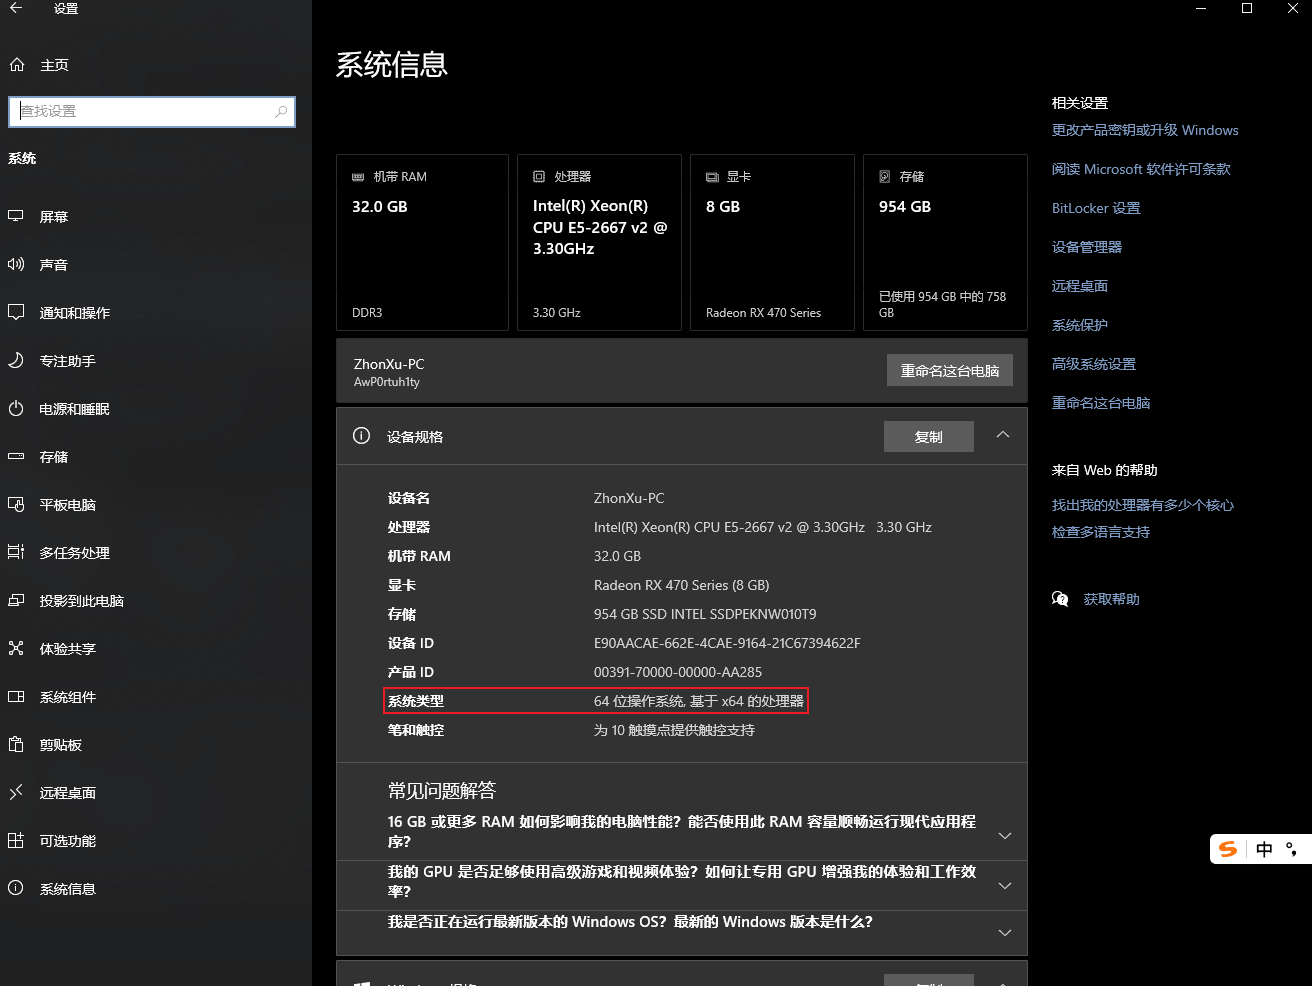Image resolution: width=1312 pixels, height=986 pixels.
Task: Expand the latest Windows OS FAQ chevron
Action: [1005, 933]
